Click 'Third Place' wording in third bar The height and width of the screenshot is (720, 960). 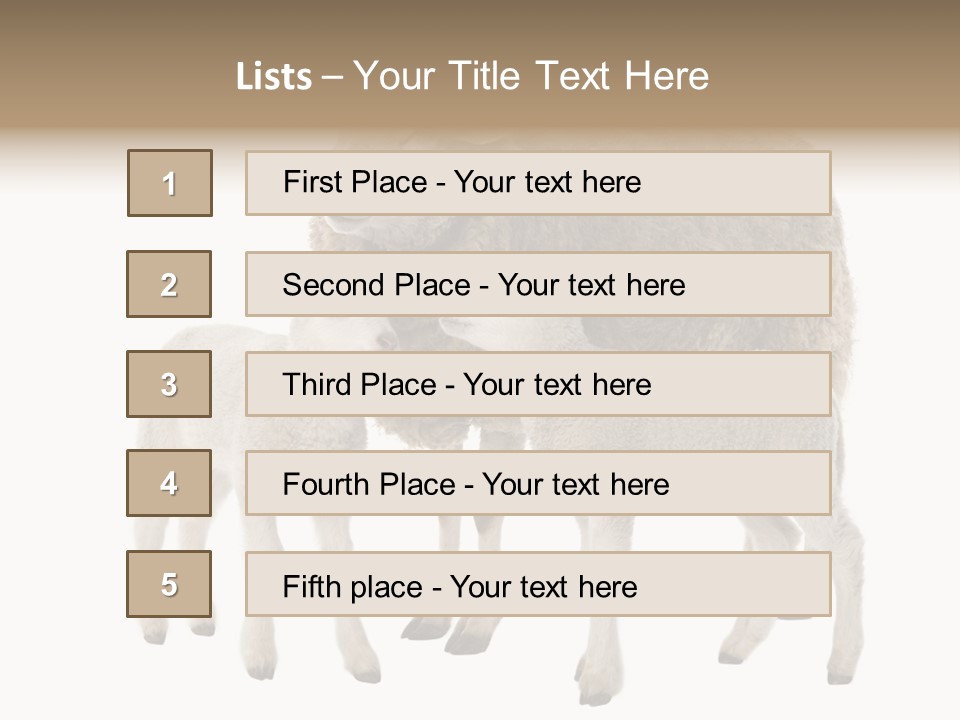(359, 384)
